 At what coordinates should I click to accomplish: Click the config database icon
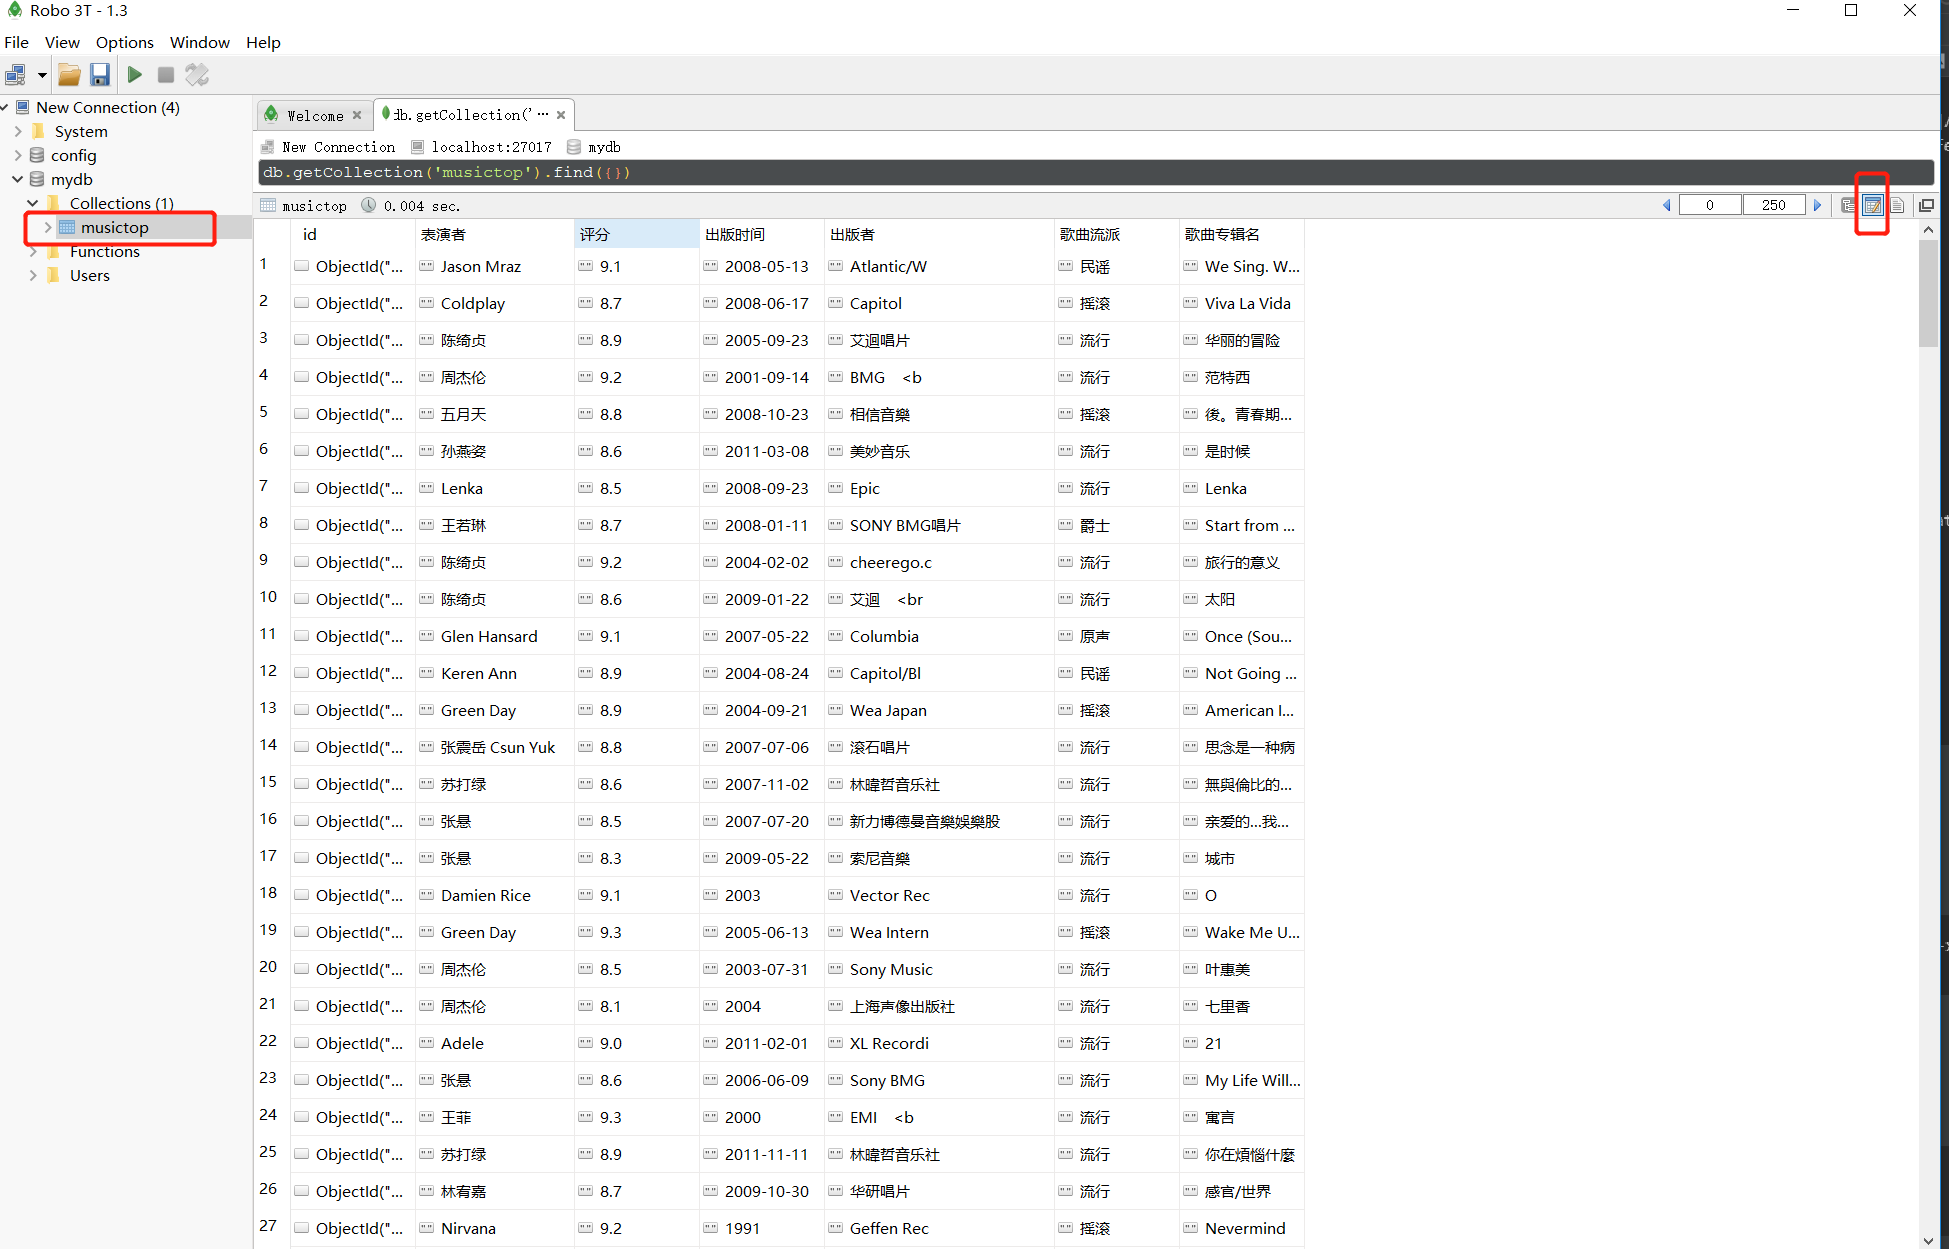coord(37,155)
